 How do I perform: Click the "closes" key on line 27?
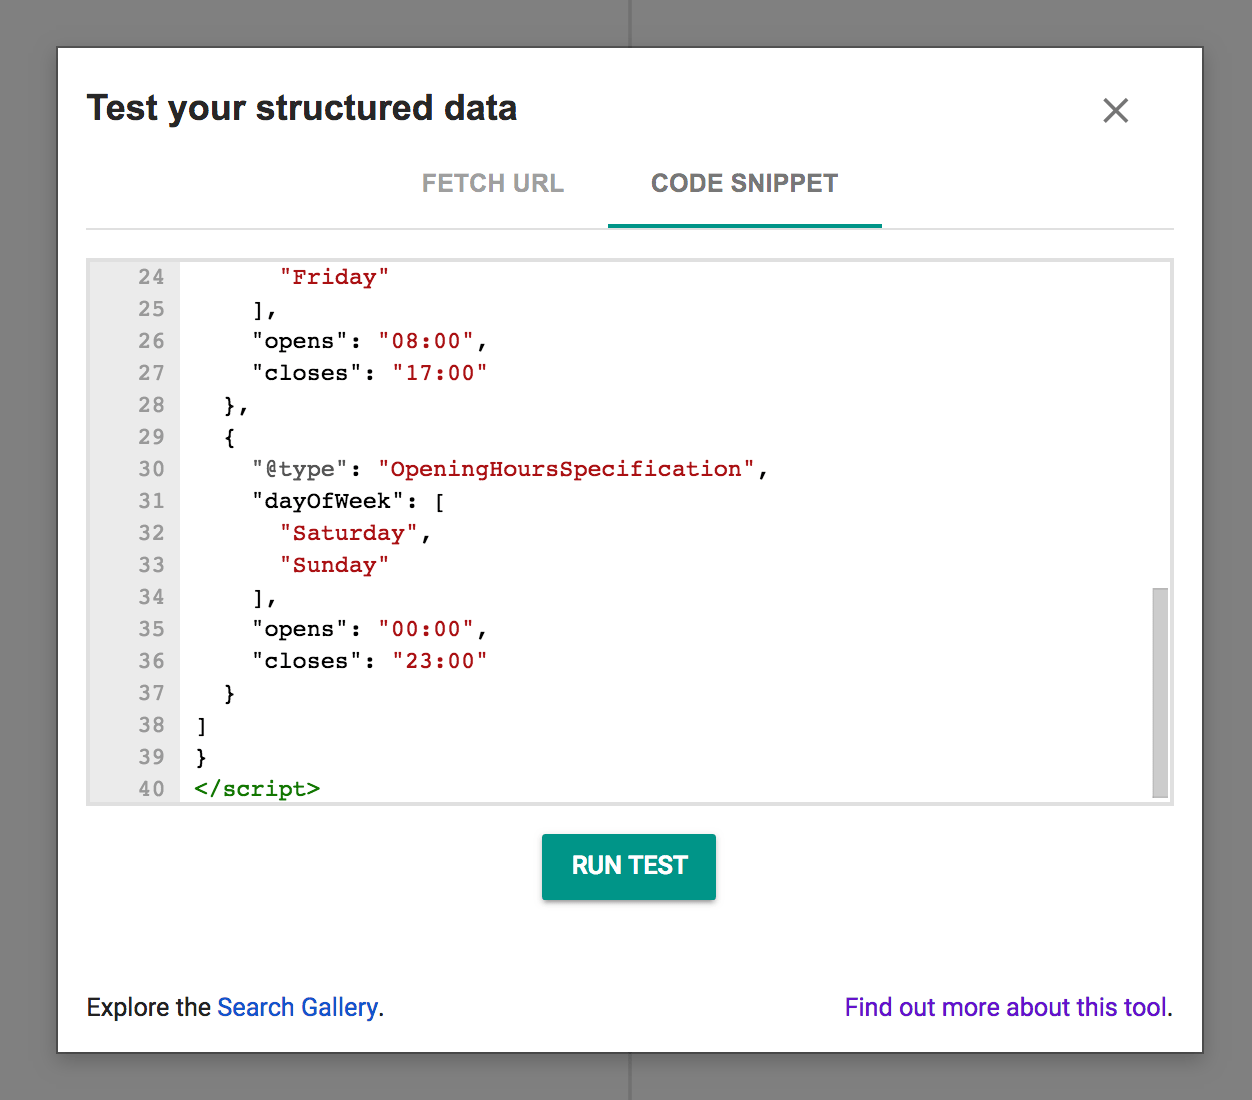(306, 373)
